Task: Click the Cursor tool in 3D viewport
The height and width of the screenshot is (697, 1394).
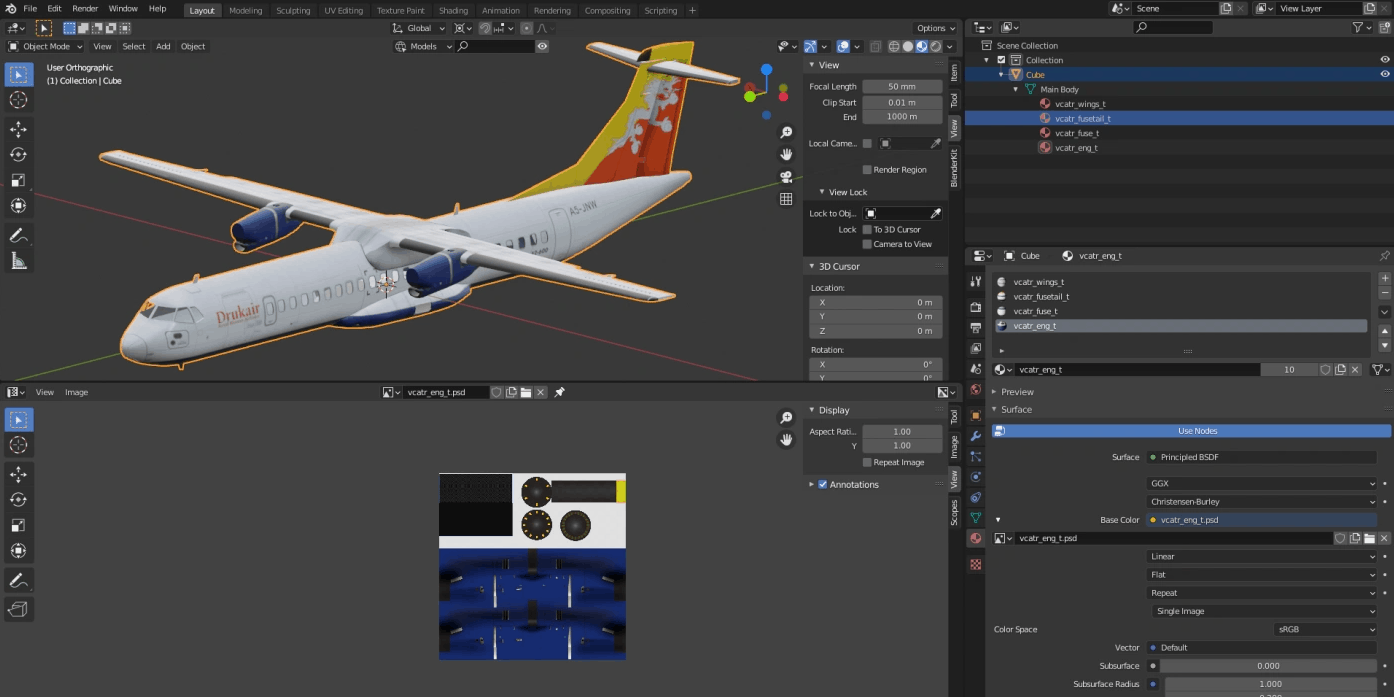Action: tap(18, 100)
